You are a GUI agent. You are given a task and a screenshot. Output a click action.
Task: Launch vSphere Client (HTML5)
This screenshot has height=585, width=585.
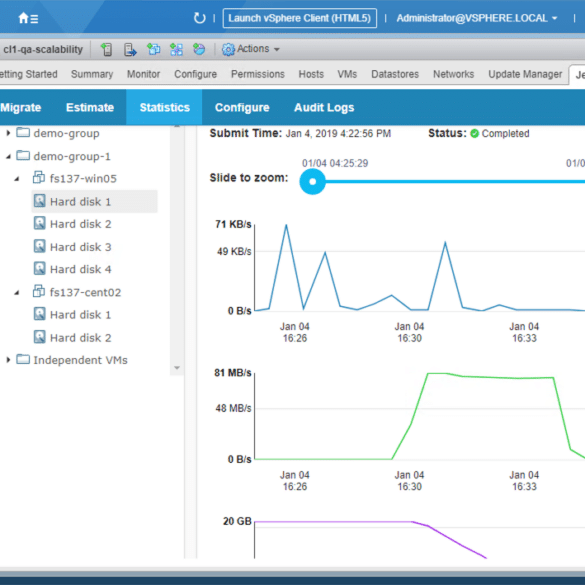point(300,18)
